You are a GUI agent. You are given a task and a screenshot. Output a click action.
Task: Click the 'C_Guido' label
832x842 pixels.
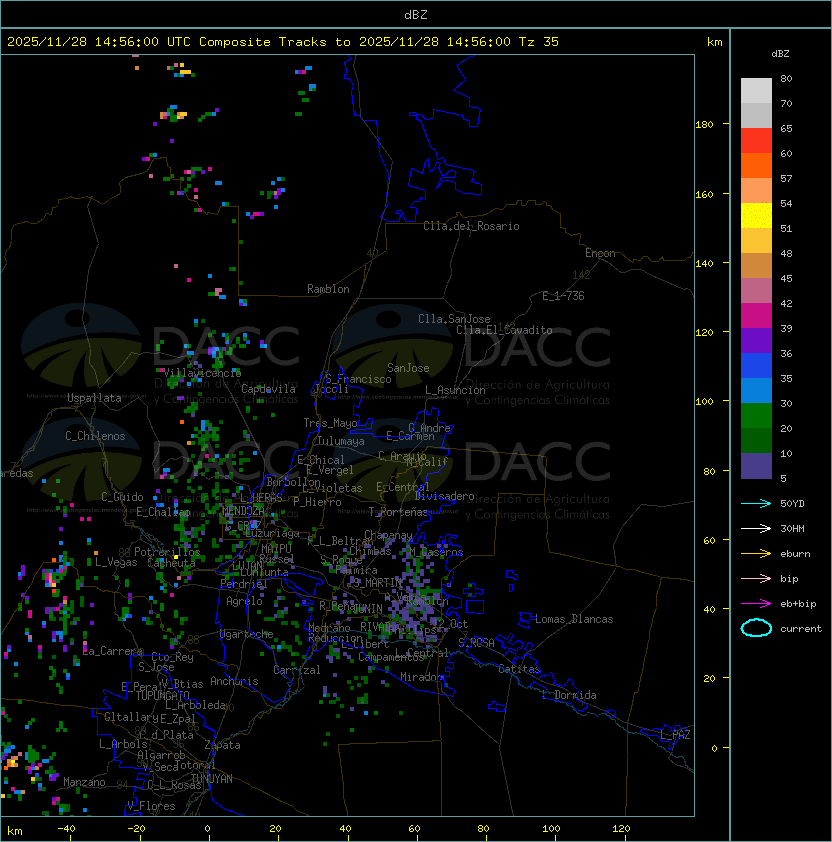coord(122,497)
